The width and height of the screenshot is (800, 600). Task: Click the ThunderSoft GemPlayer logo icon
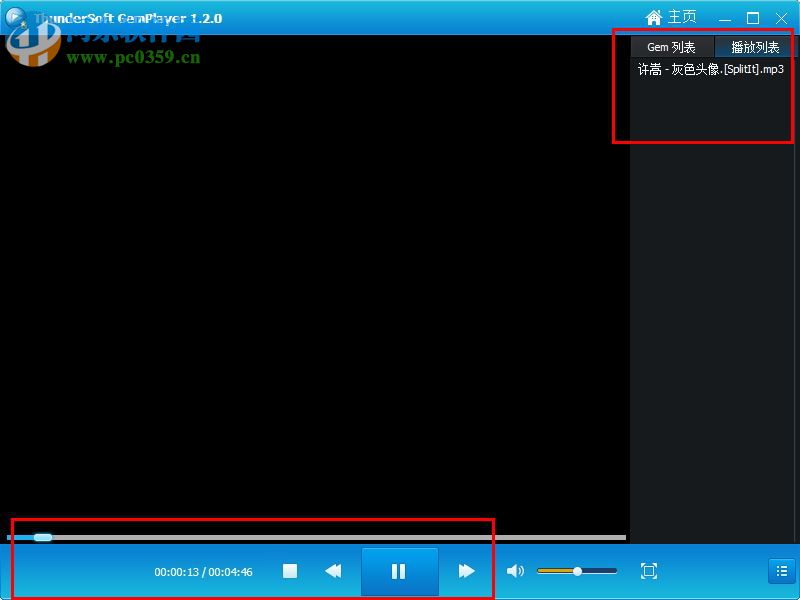coord(14,17)
